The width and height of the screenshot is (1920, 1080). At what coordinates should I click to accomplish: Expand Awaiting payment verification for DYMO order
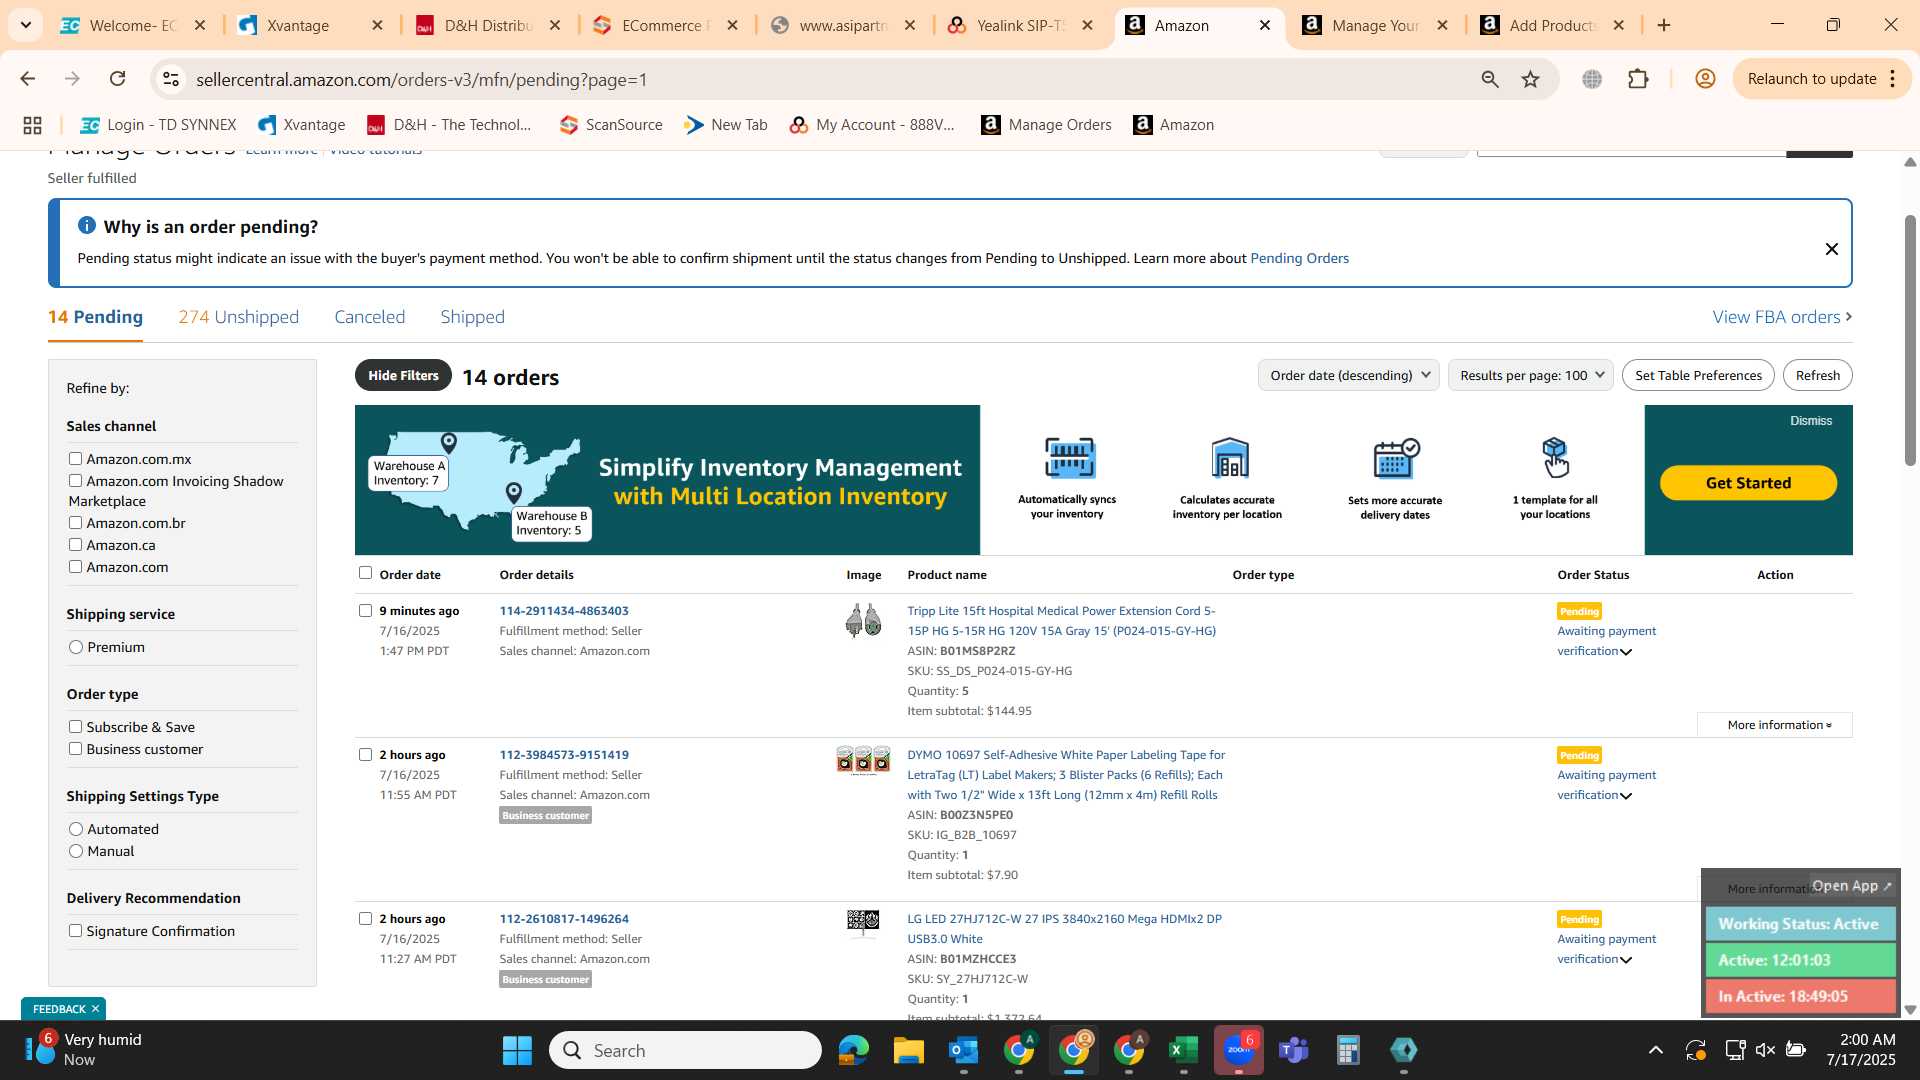(1626, 796)
